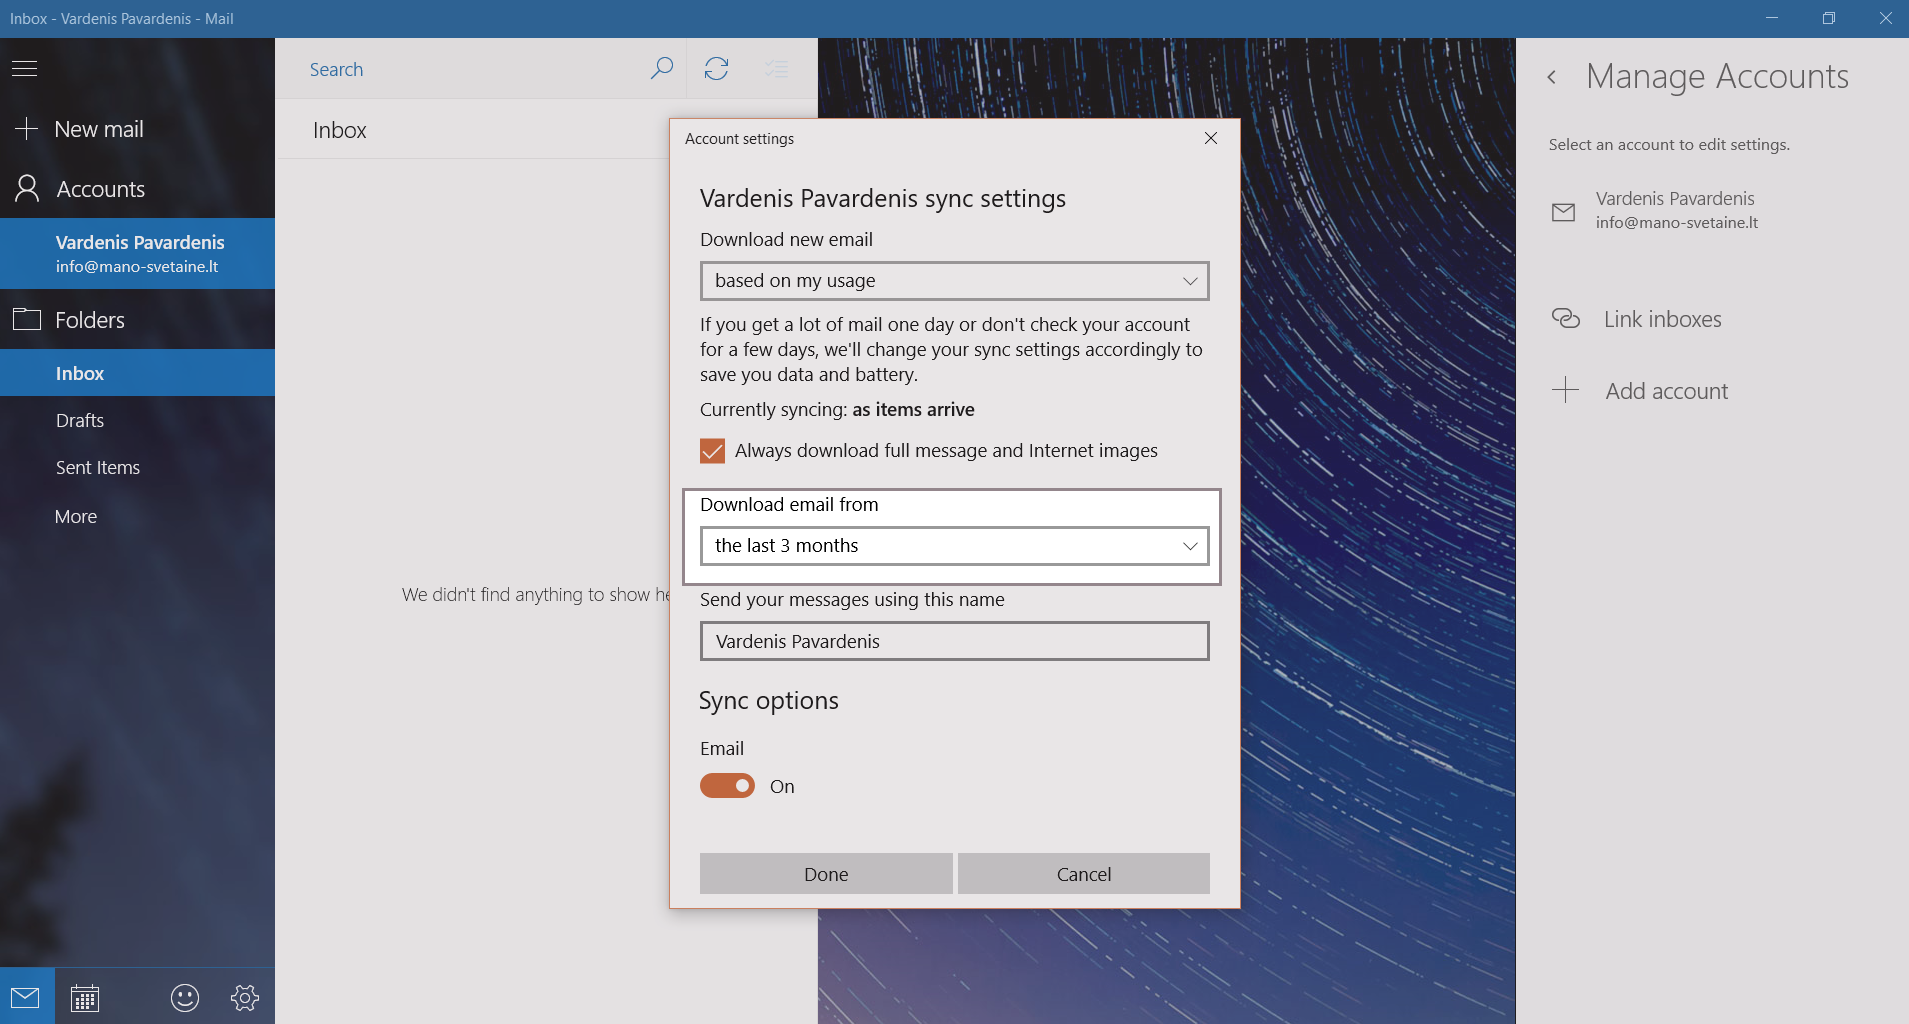Uncheck Always download full message checkbox
This screenshot has width=1909, height=1024.
coord(712,451)
